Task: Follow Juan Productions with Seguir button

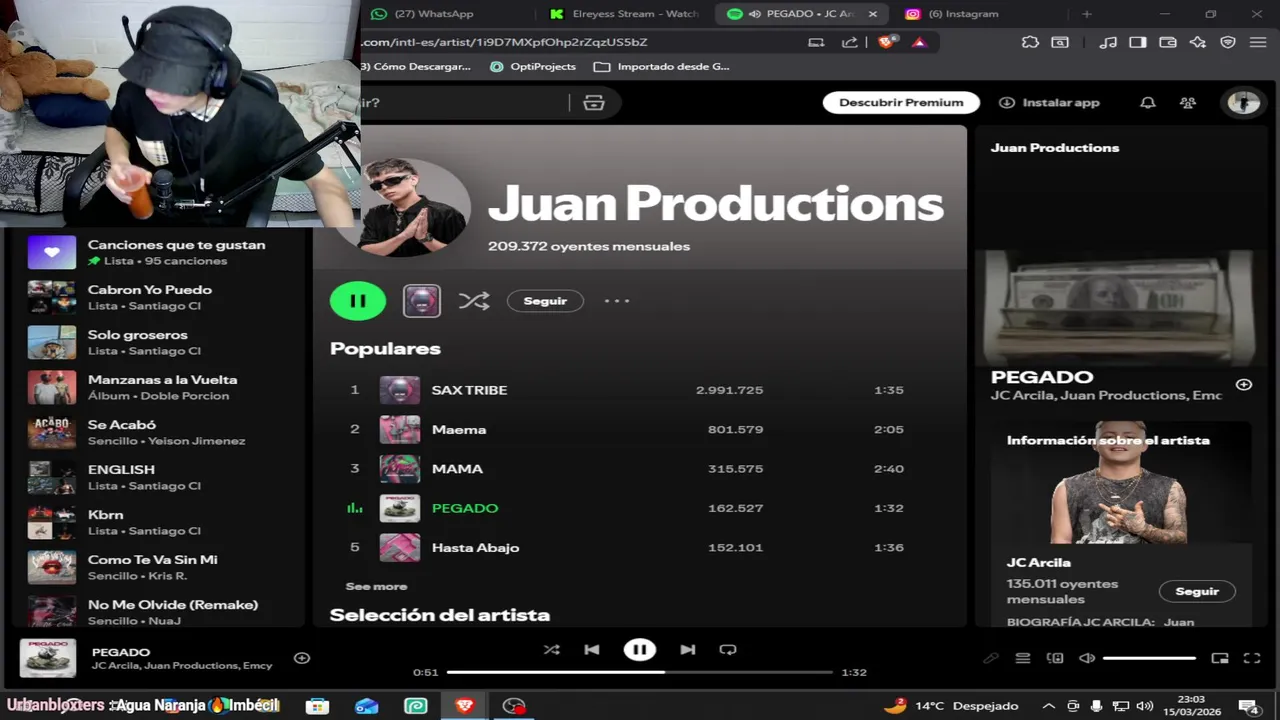Action: [545, 300]
